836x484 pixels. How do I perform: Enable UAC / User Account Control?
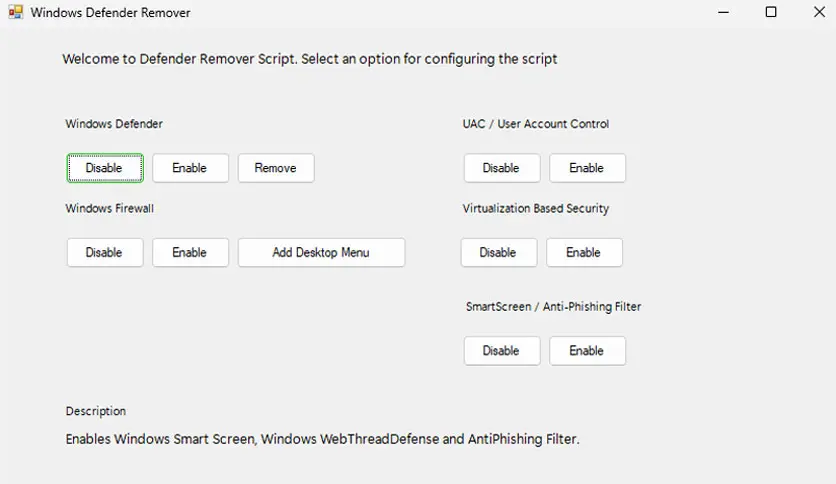click(587, 168)
